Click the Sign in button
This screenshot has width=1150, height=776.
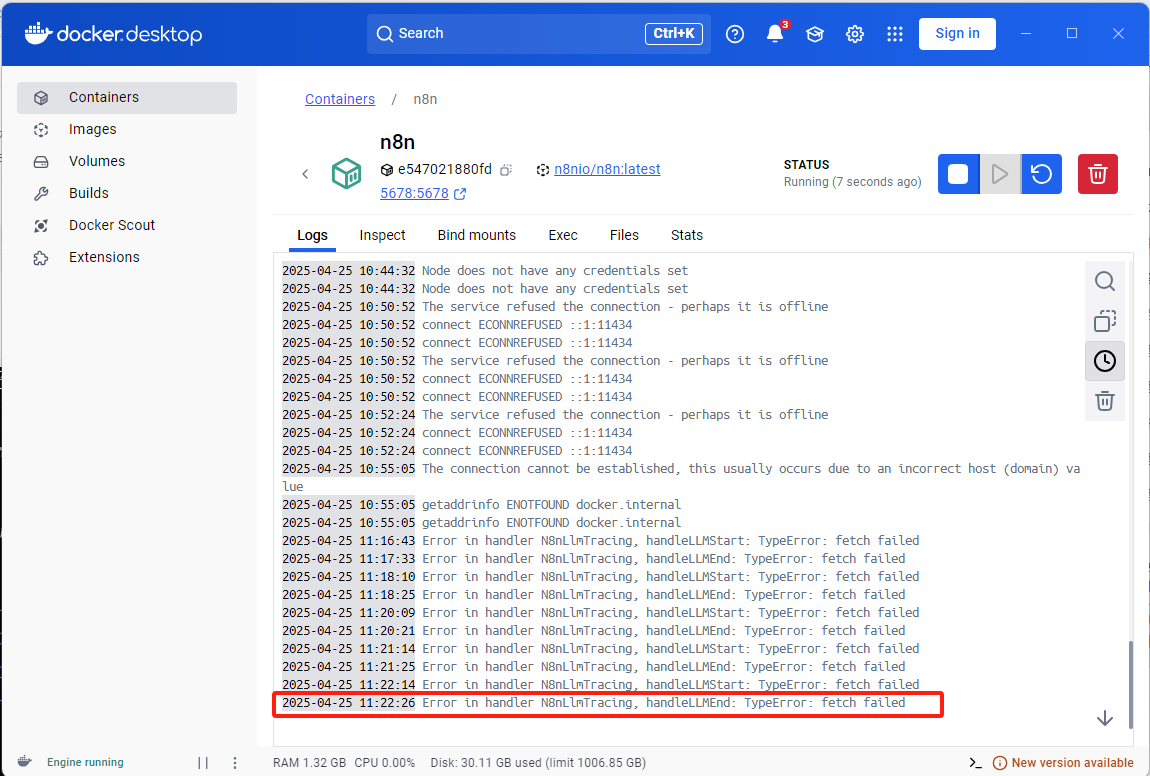coord(957,34)
